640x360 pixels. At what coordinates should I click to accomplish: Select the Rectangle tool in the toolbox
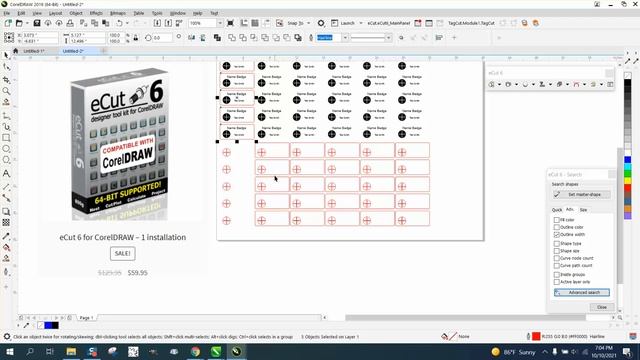[6, 138]
